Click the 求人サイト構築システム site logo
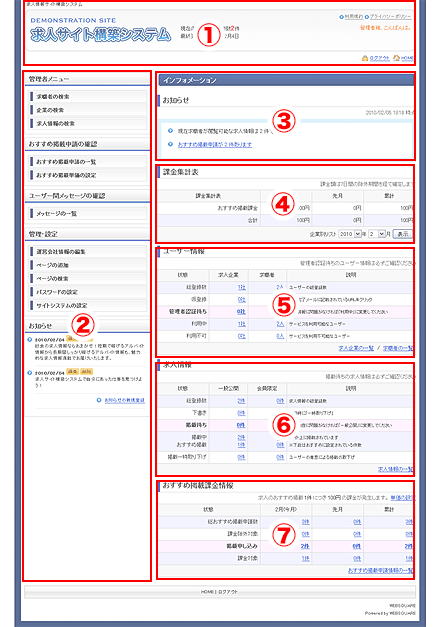441x627 pixels. [x=101, y=34]
